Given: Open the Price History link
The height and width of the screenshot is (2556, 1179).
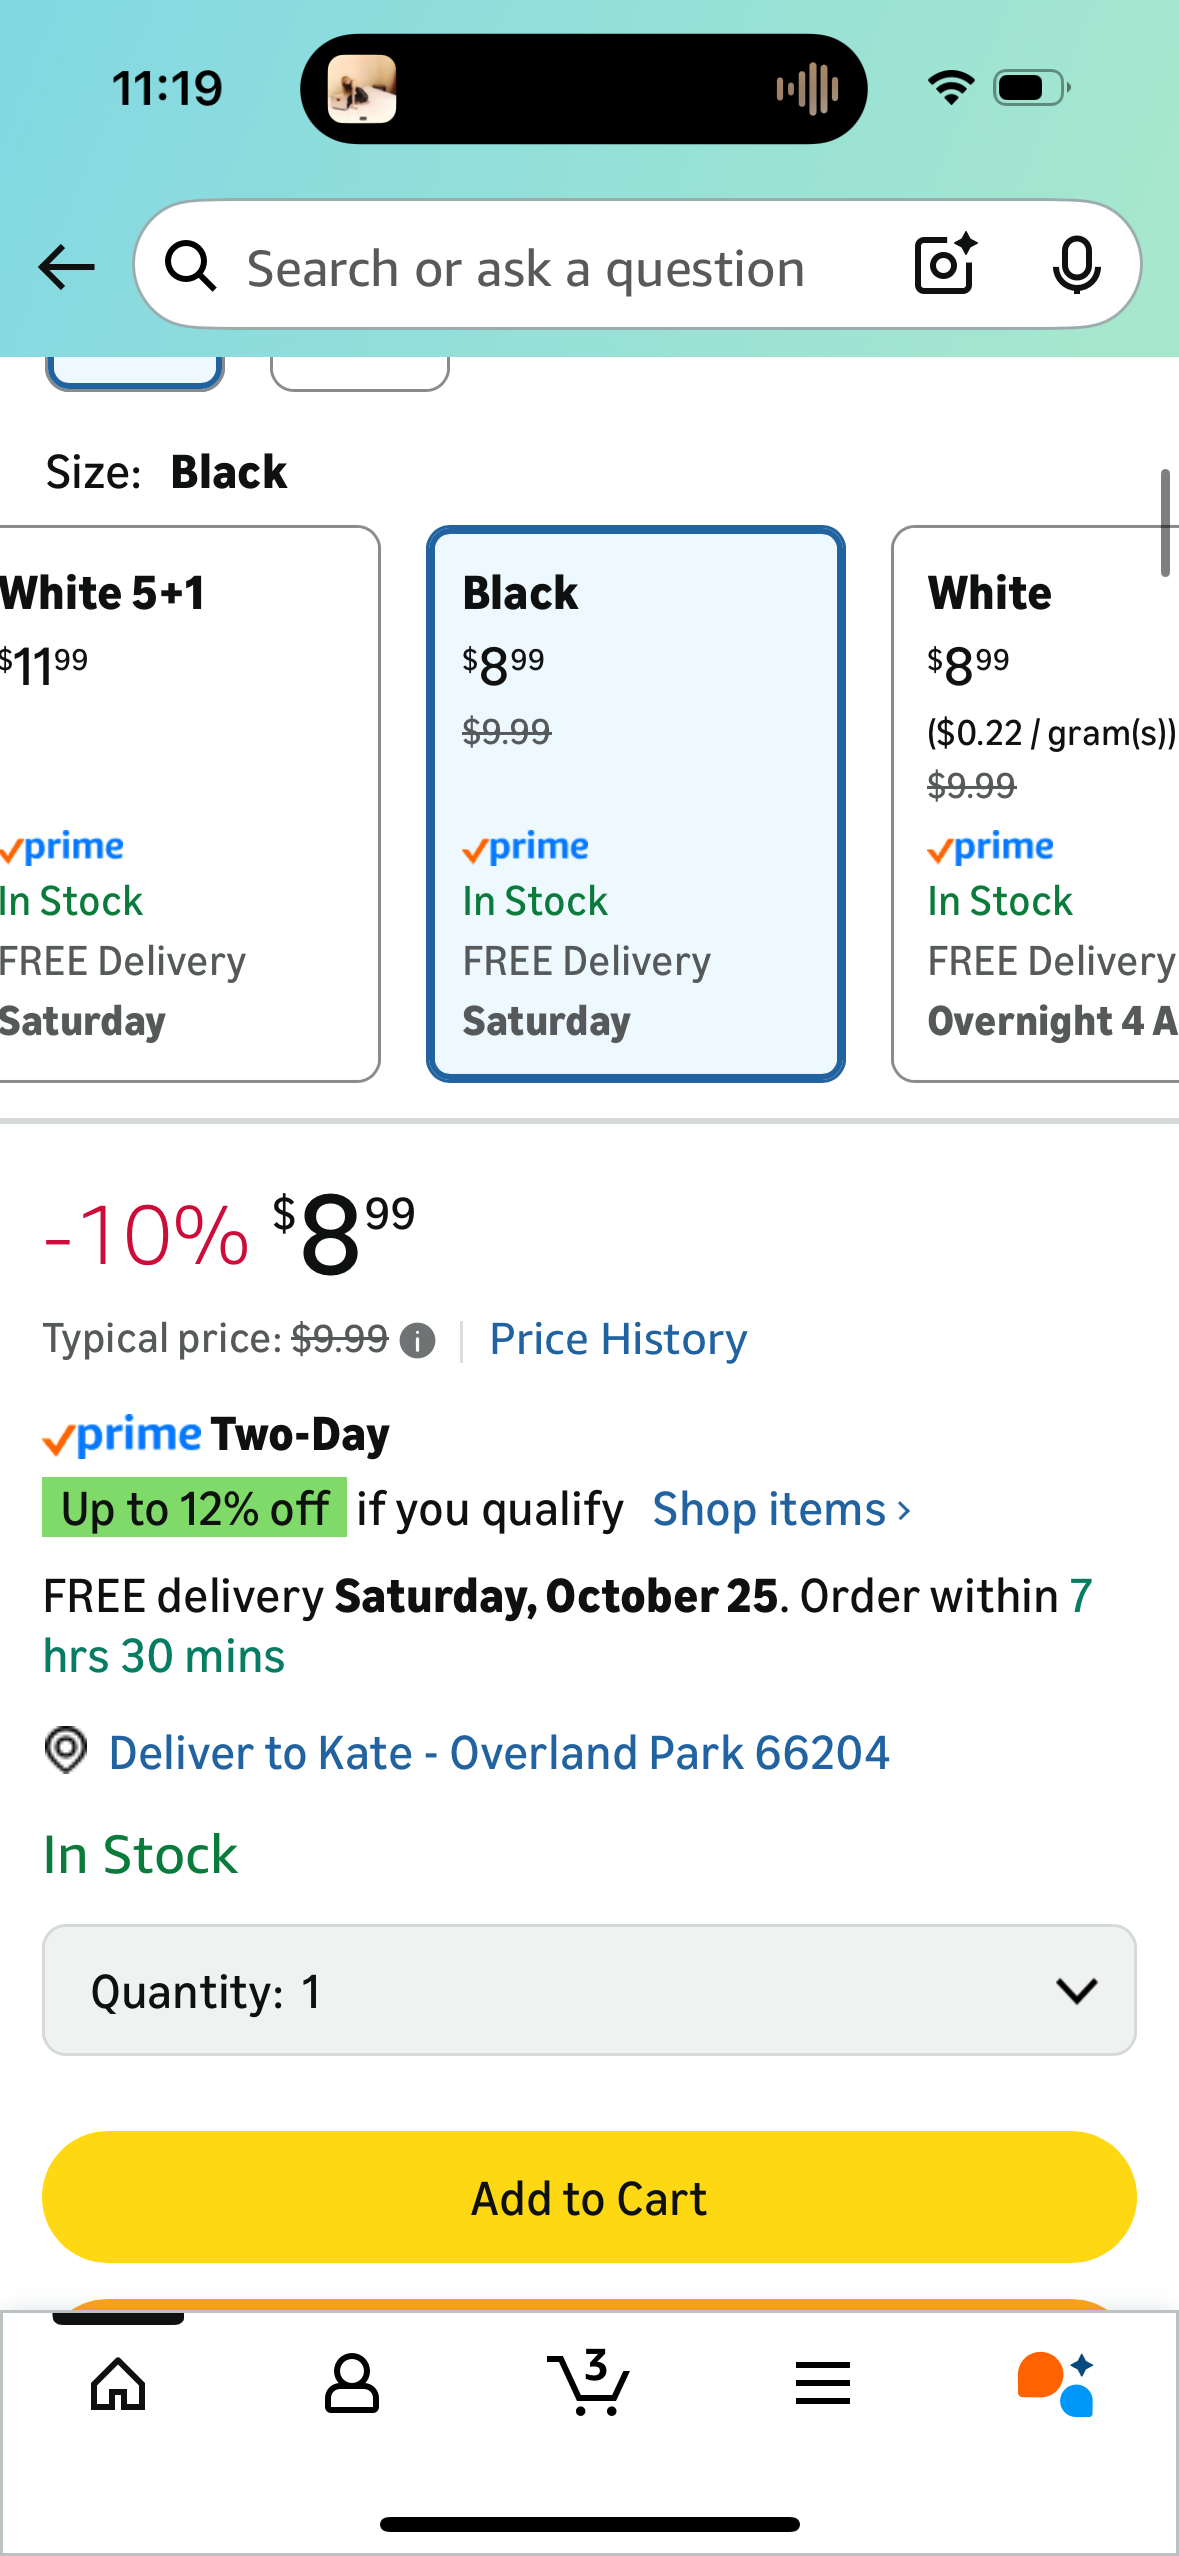Looking at the screenshot, I should pos(618,1339).
